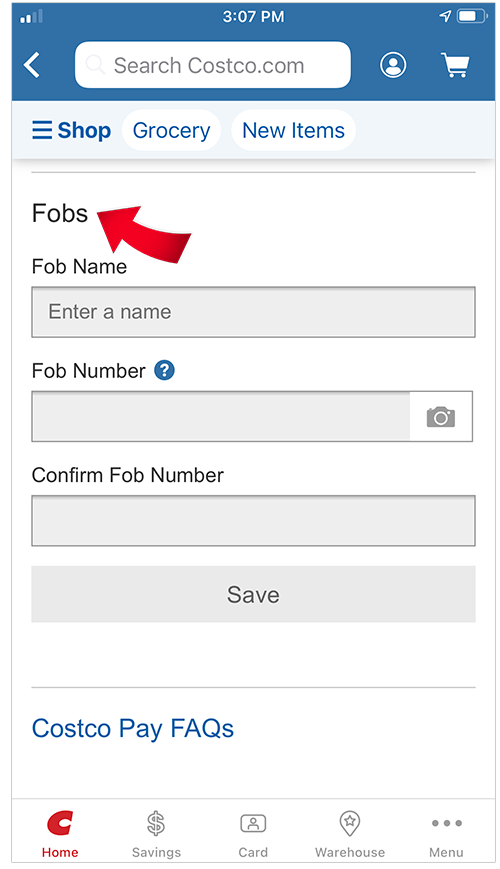500x869 pixels.
Task: Open the account profile icon
Action: pyautogui.click(x=392, y=65)
